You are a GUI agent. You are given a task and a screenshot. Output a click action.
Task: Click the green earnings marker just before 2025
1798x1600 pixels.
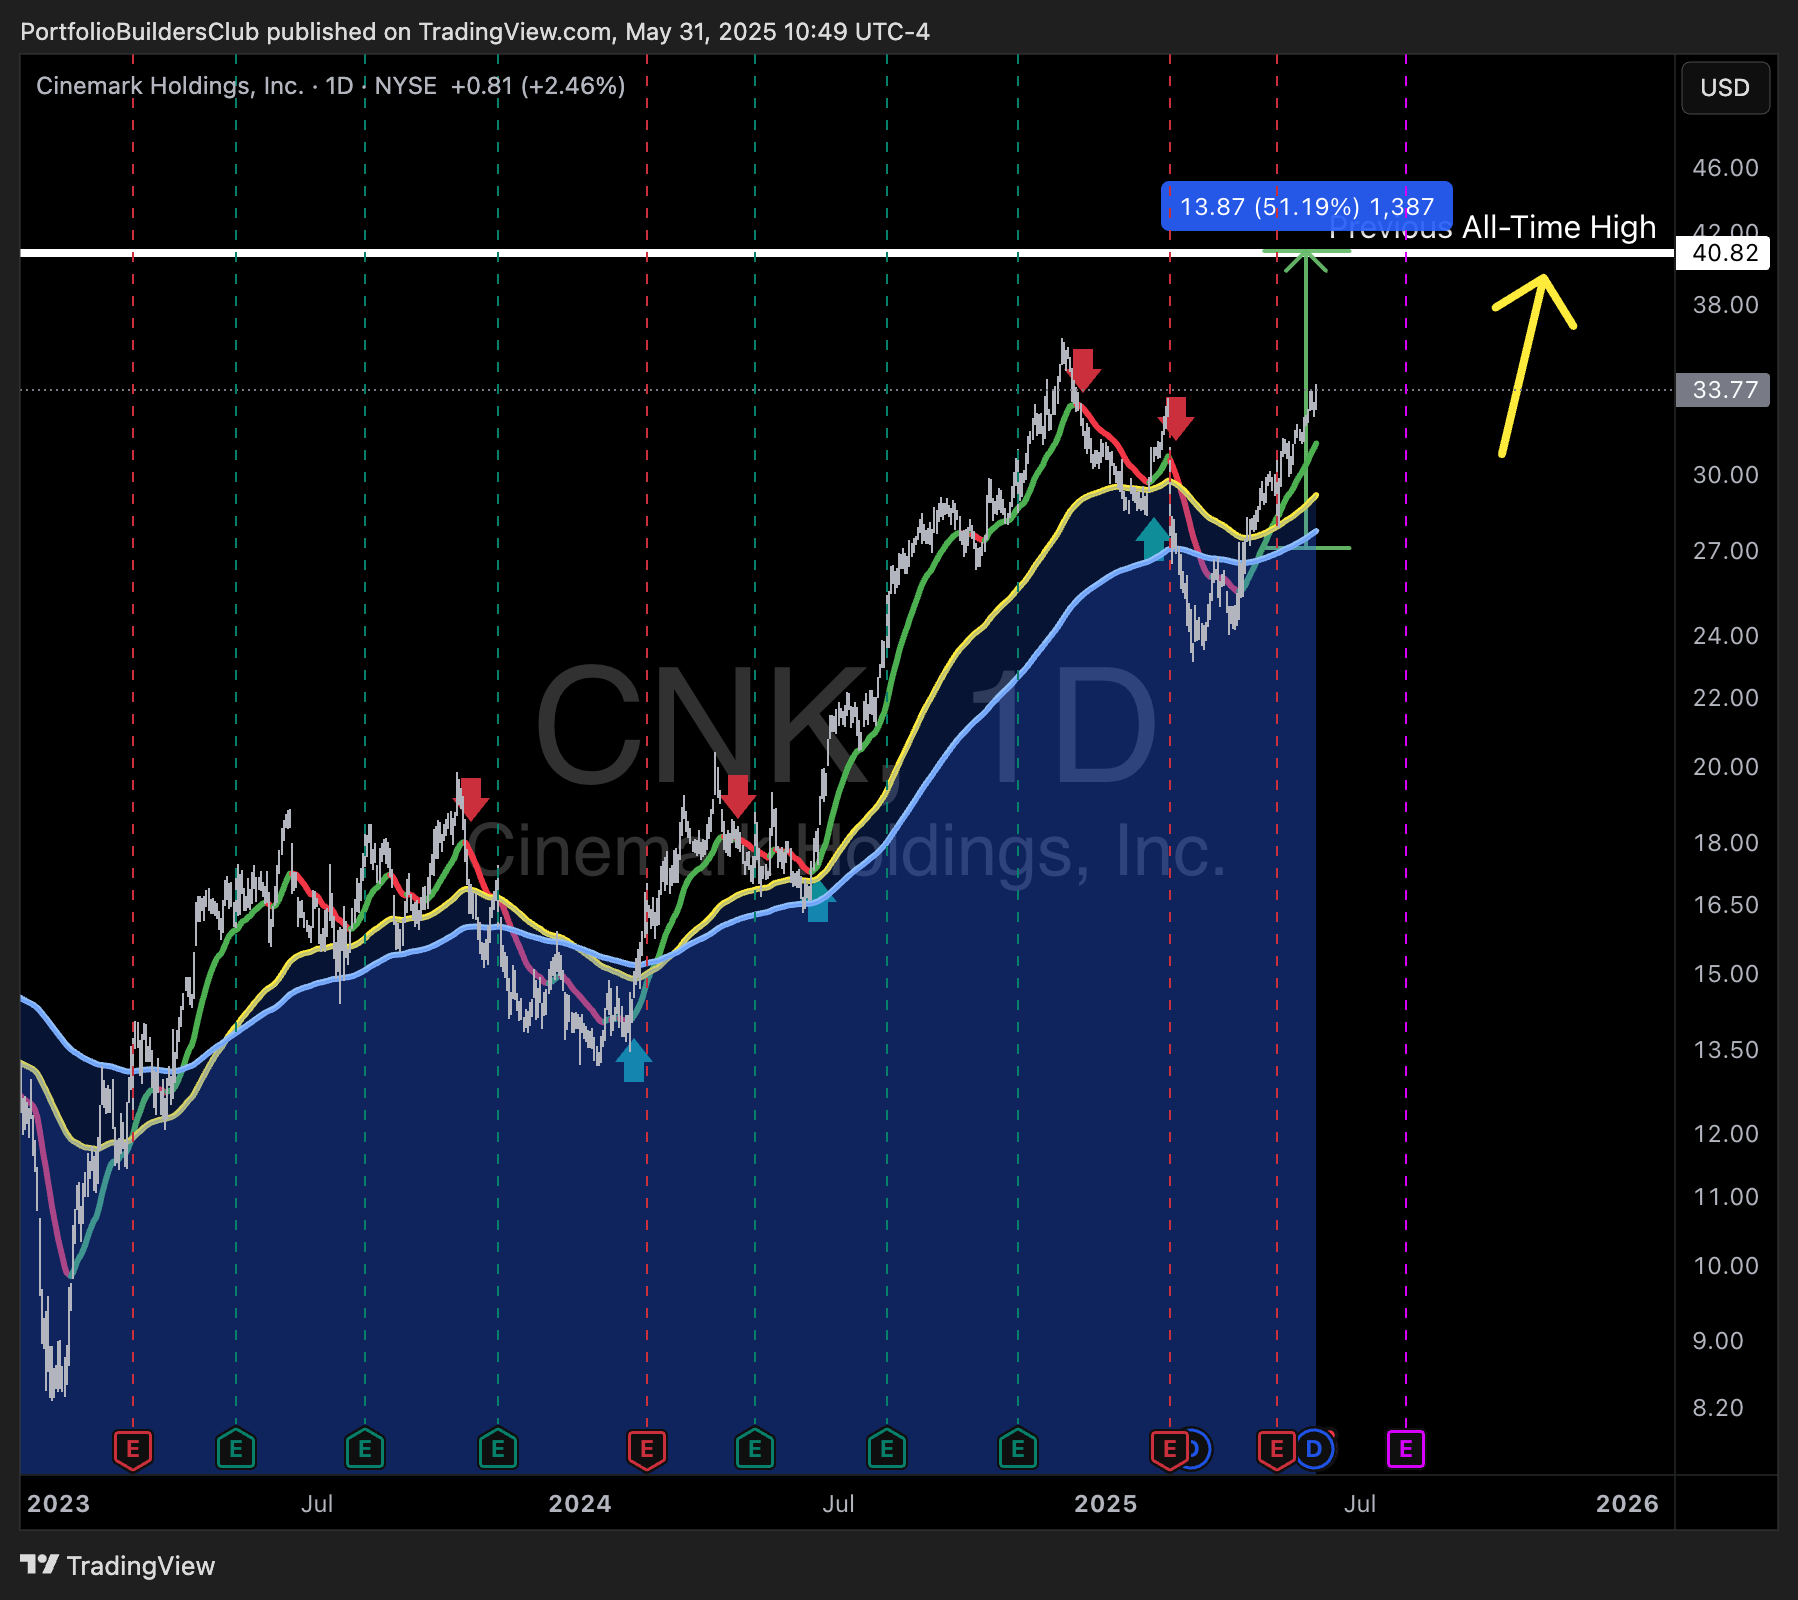[1018, 1449]
